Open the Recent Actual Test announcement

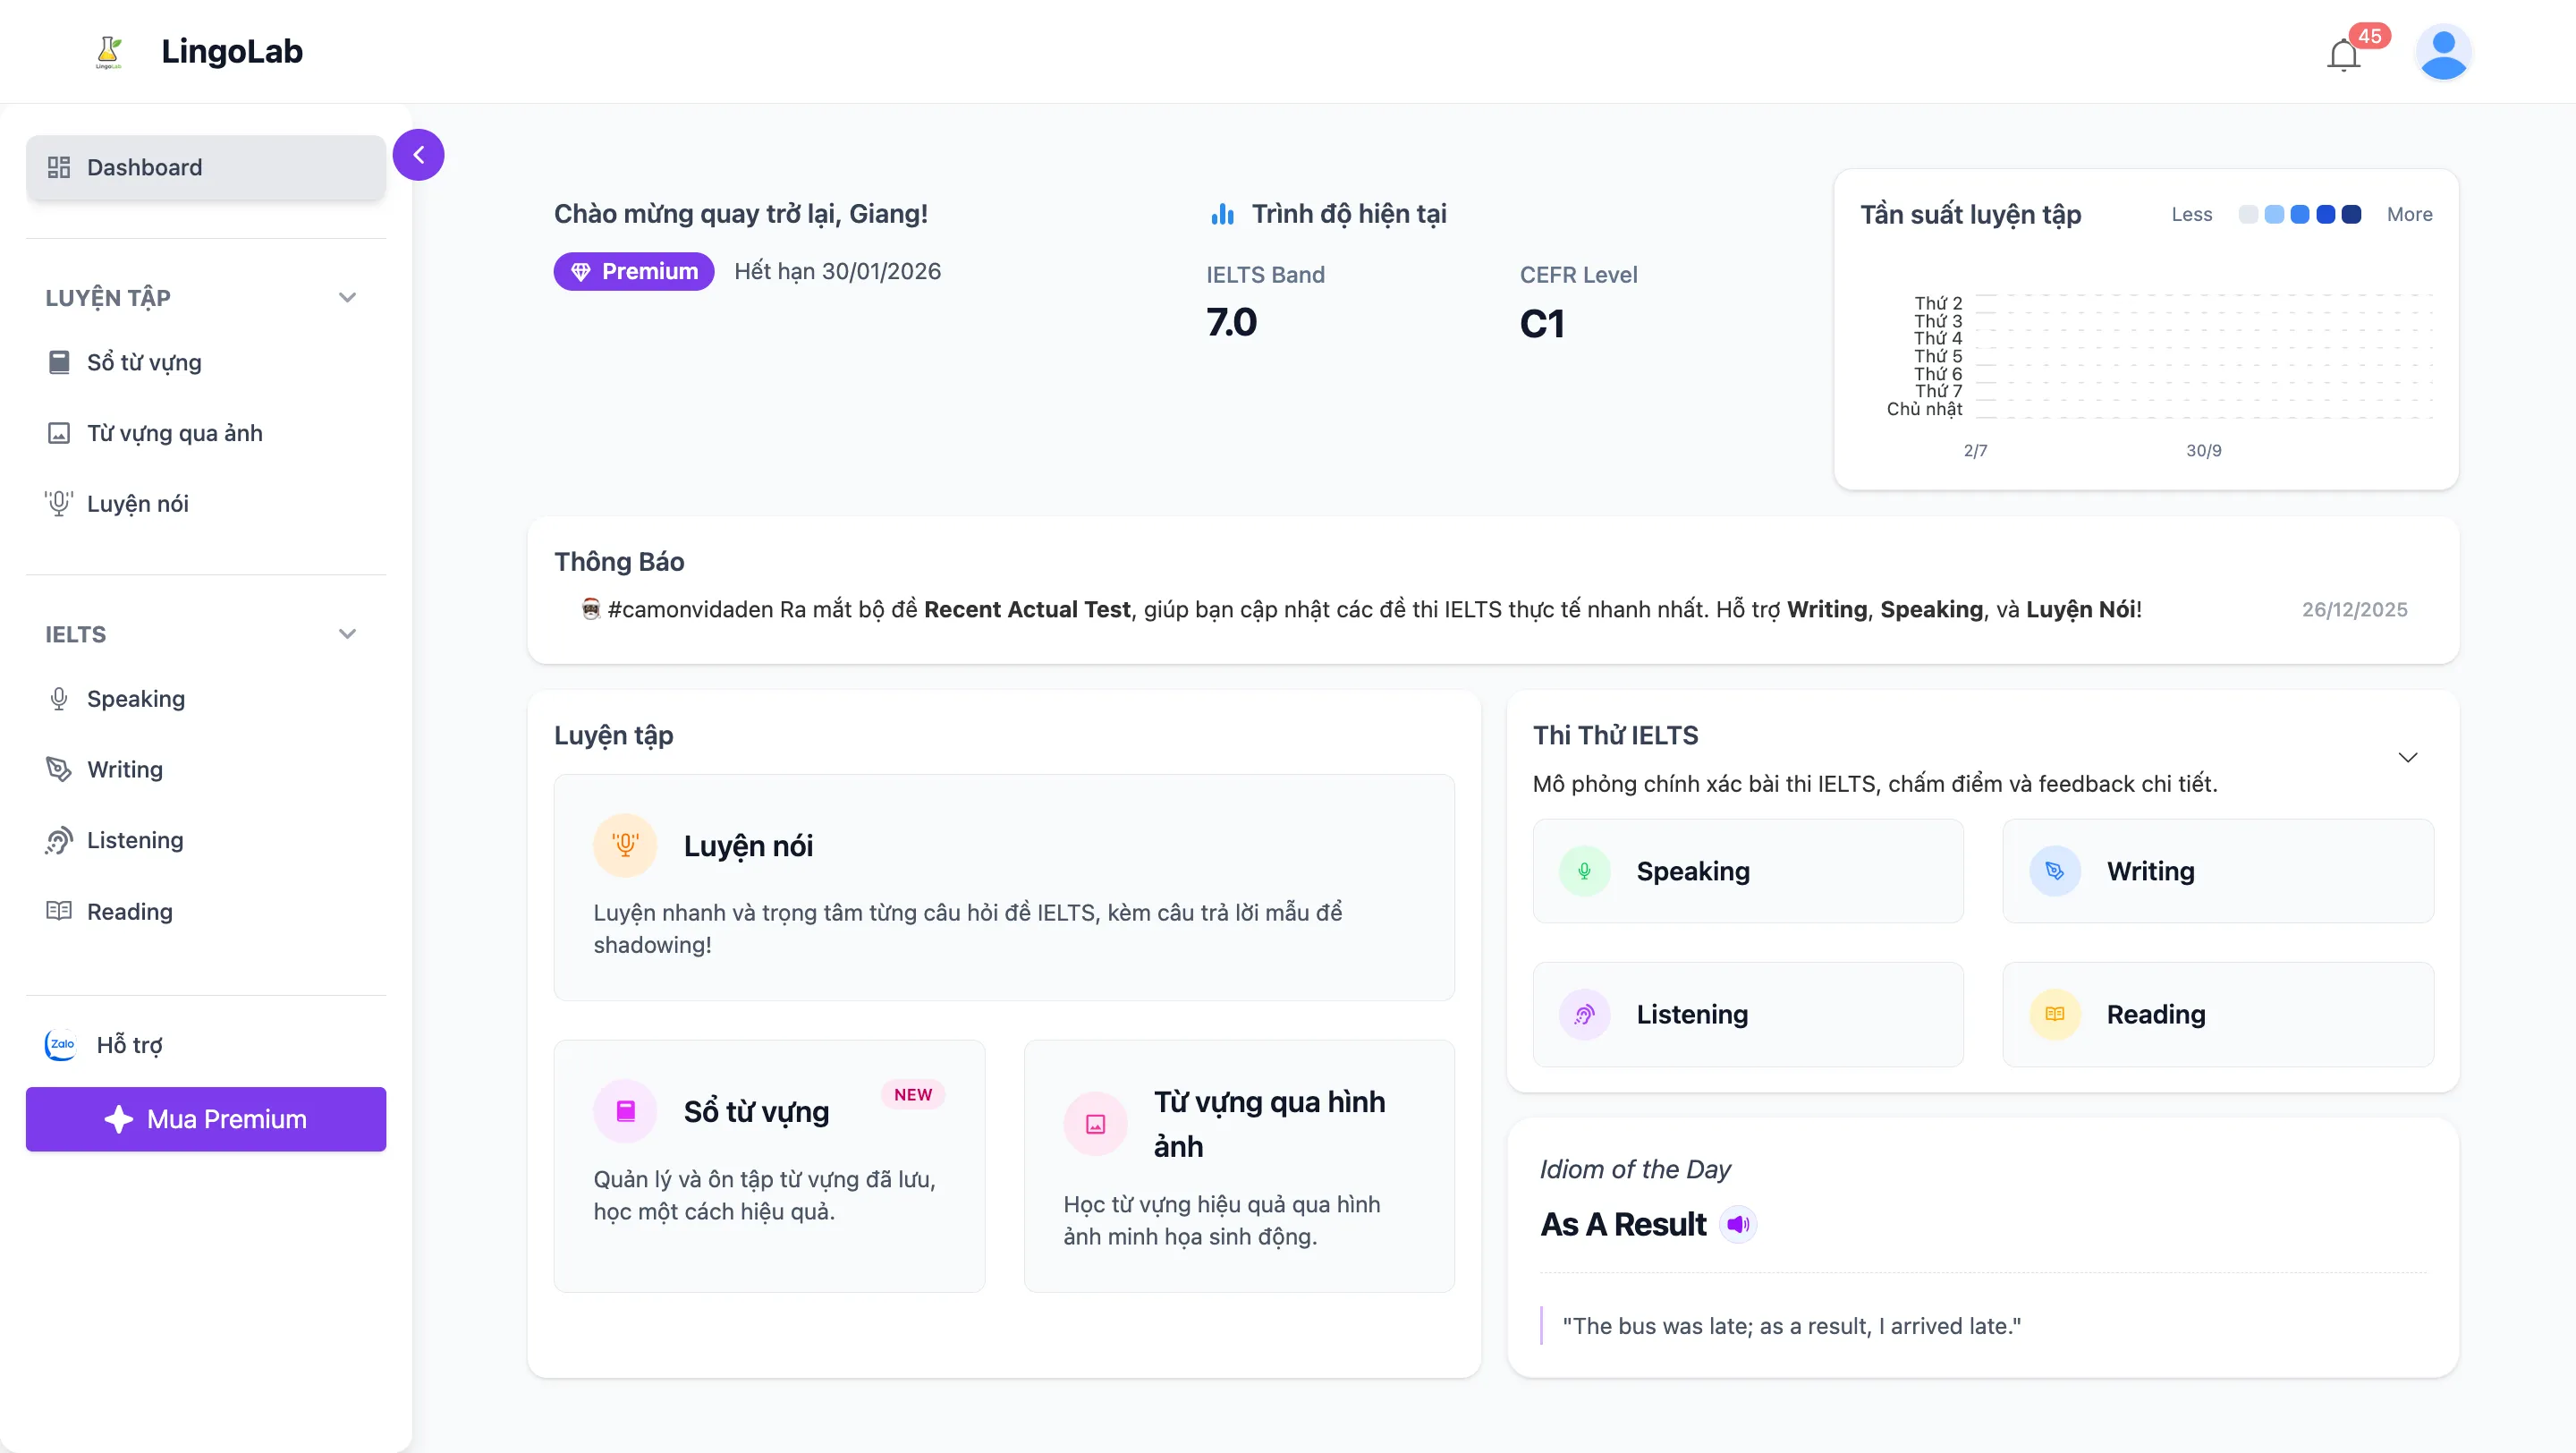point(1026,609)
